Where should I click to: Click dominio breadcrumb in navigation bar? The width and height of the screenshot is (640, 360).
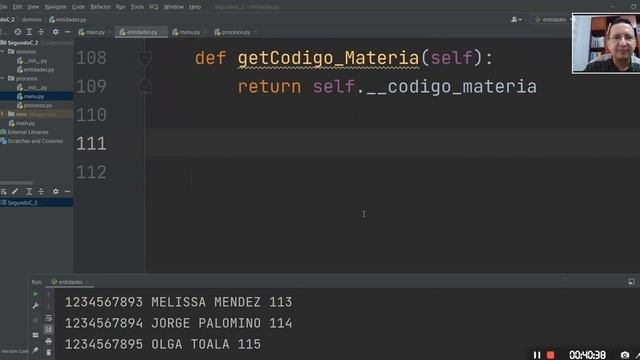point(32,20)
